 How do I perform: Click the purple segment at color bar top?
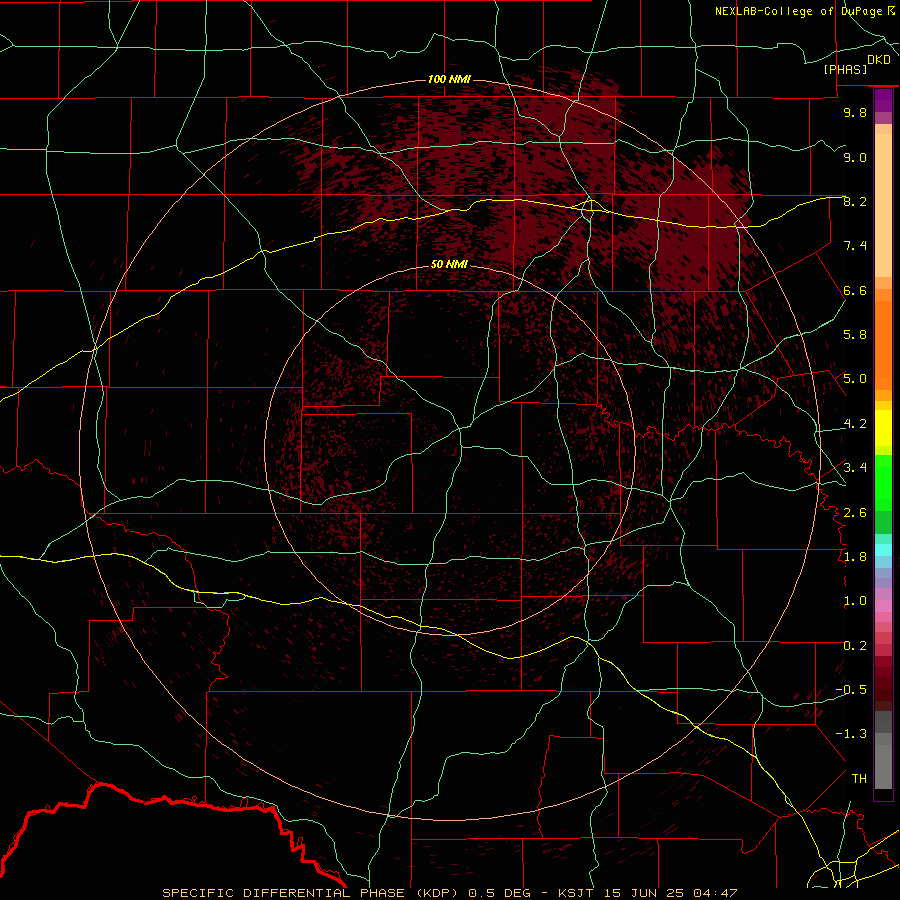[x=883, y=100]
